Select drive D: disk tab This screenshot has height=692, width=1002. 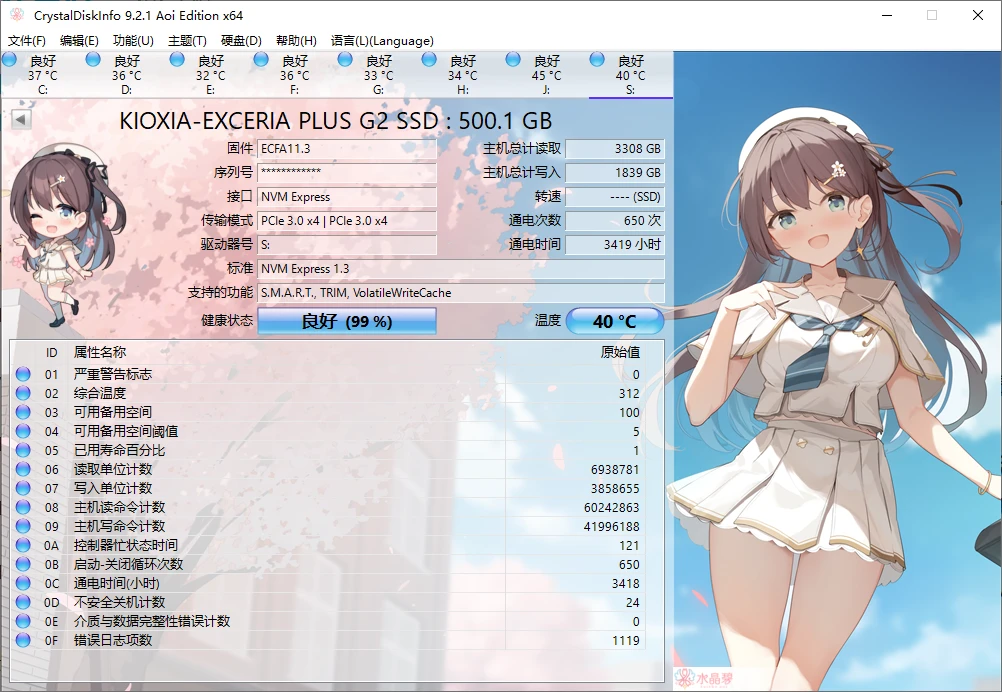[127, 75]
